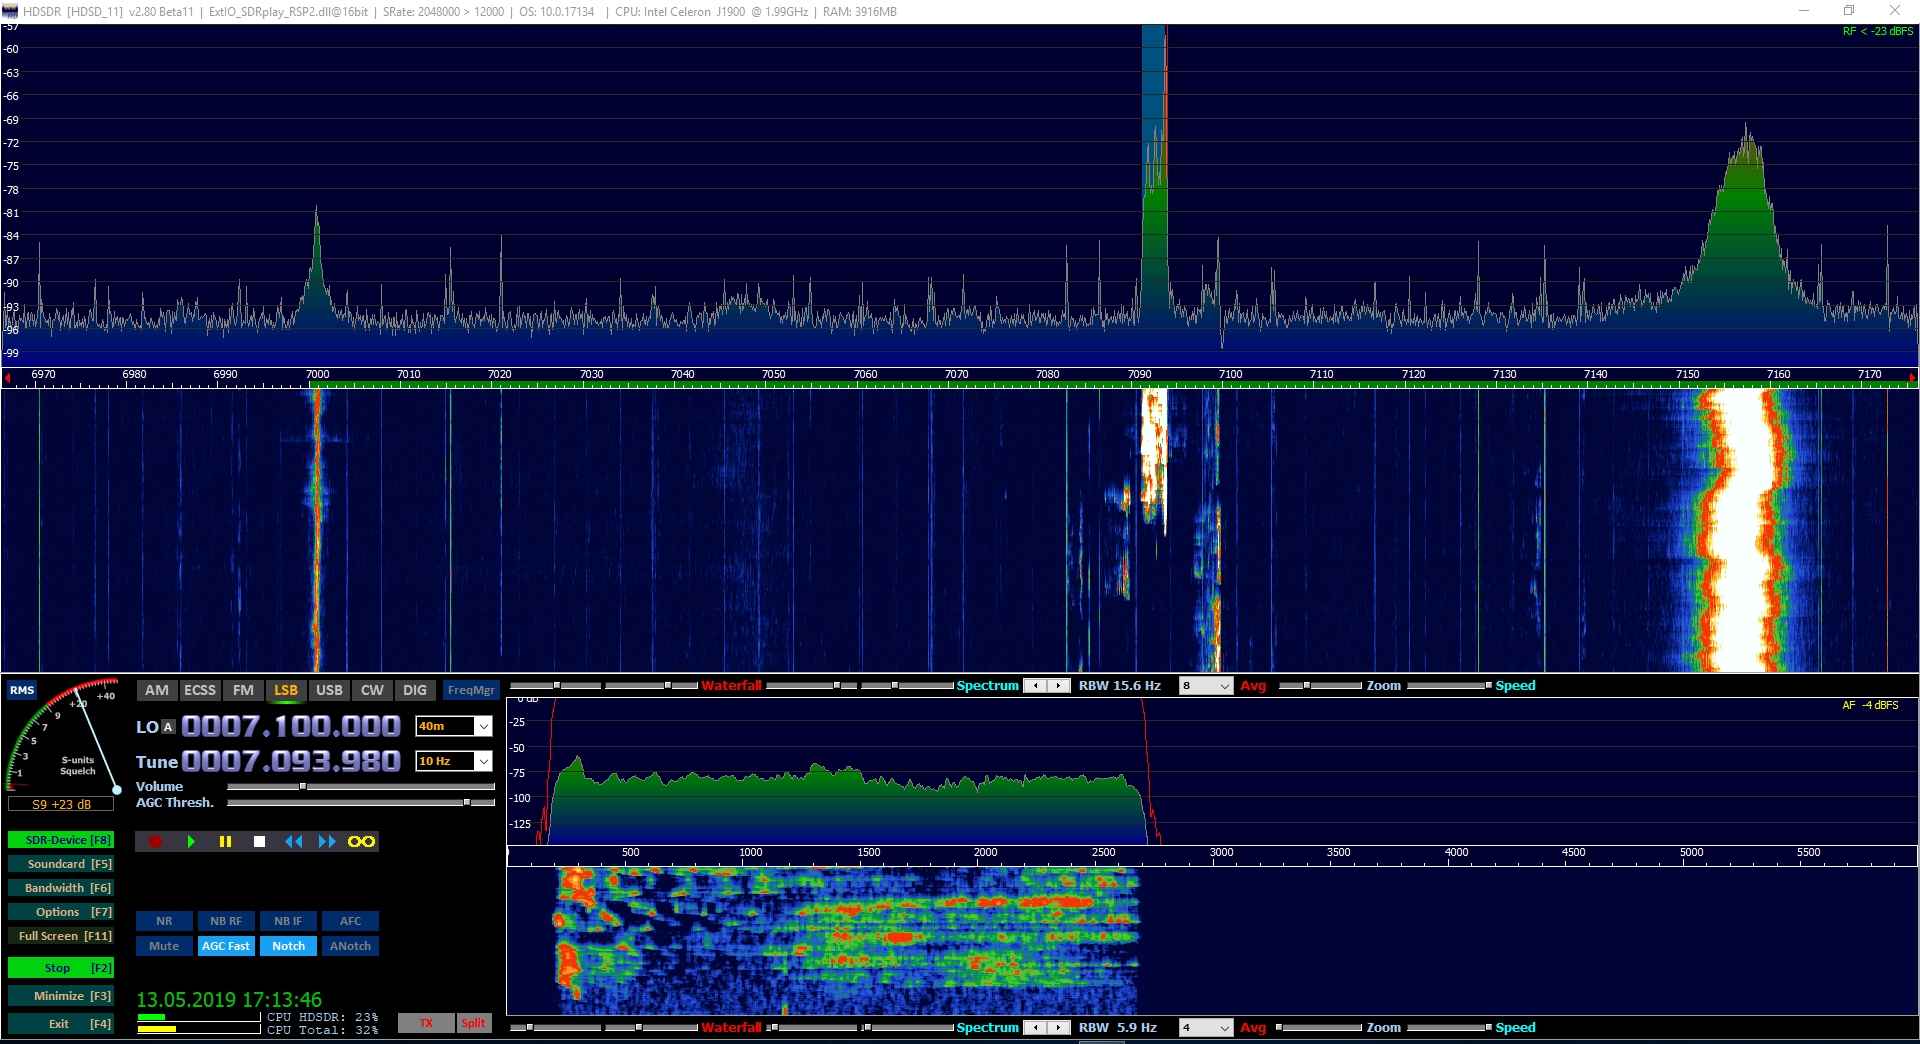Image resolution: width=1920 pixels, height=1044 pixels.
Task: Open SDR-Device [F8] settings
Action: tap(61, 840)
